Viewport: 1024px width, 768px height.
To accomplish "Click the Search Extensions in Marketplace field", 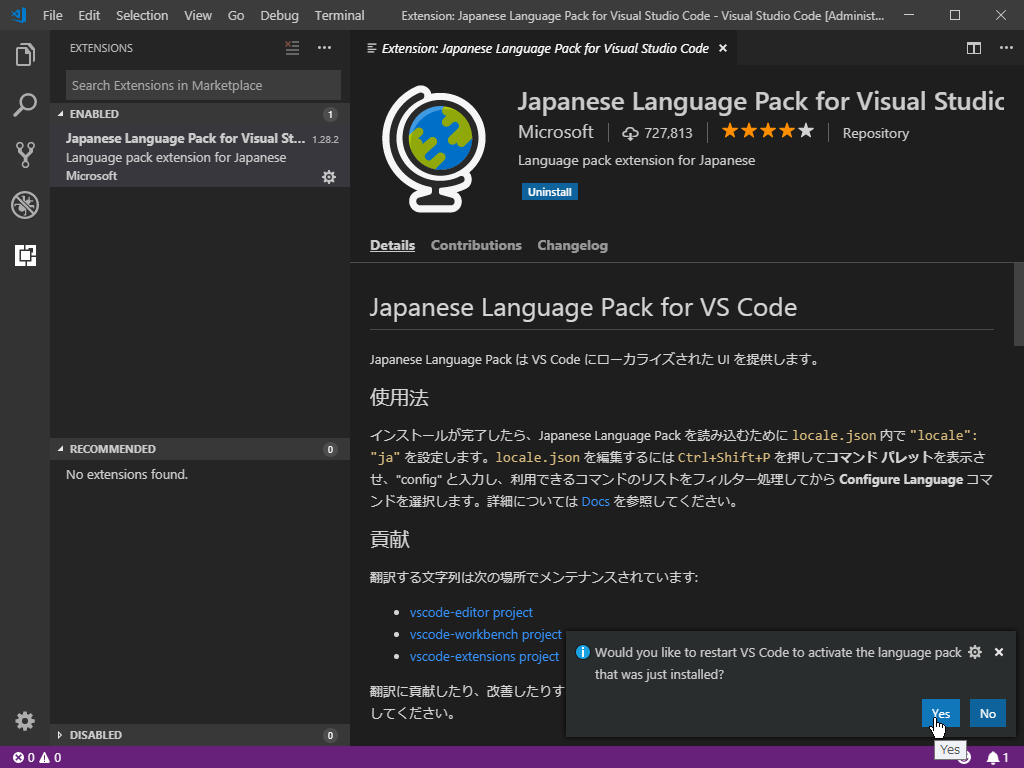I will pyautogui.click(x=202, y=85).
